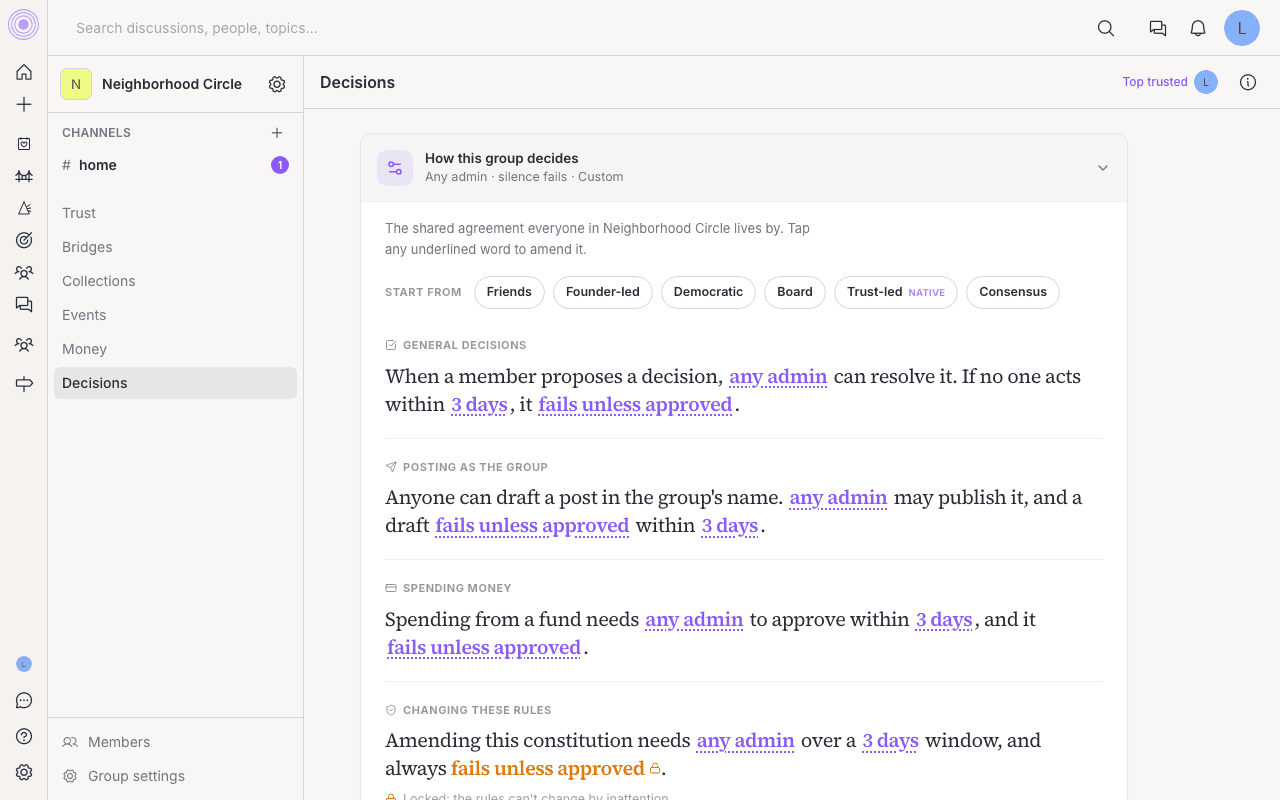Open Money in the sidebar
This screenshot has width=1280, height=800.
point(175,349)
